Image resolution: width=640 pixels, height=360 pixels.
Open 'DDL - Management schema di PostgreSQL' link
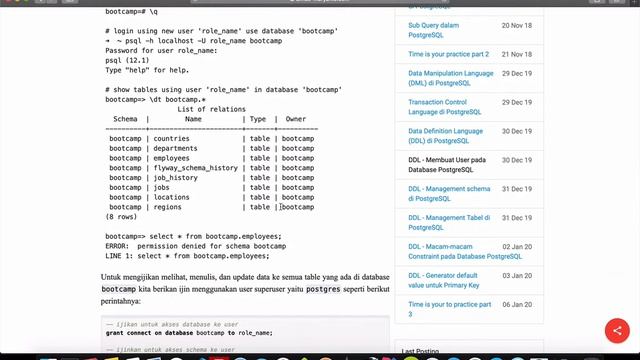click(x=449, y=194)
